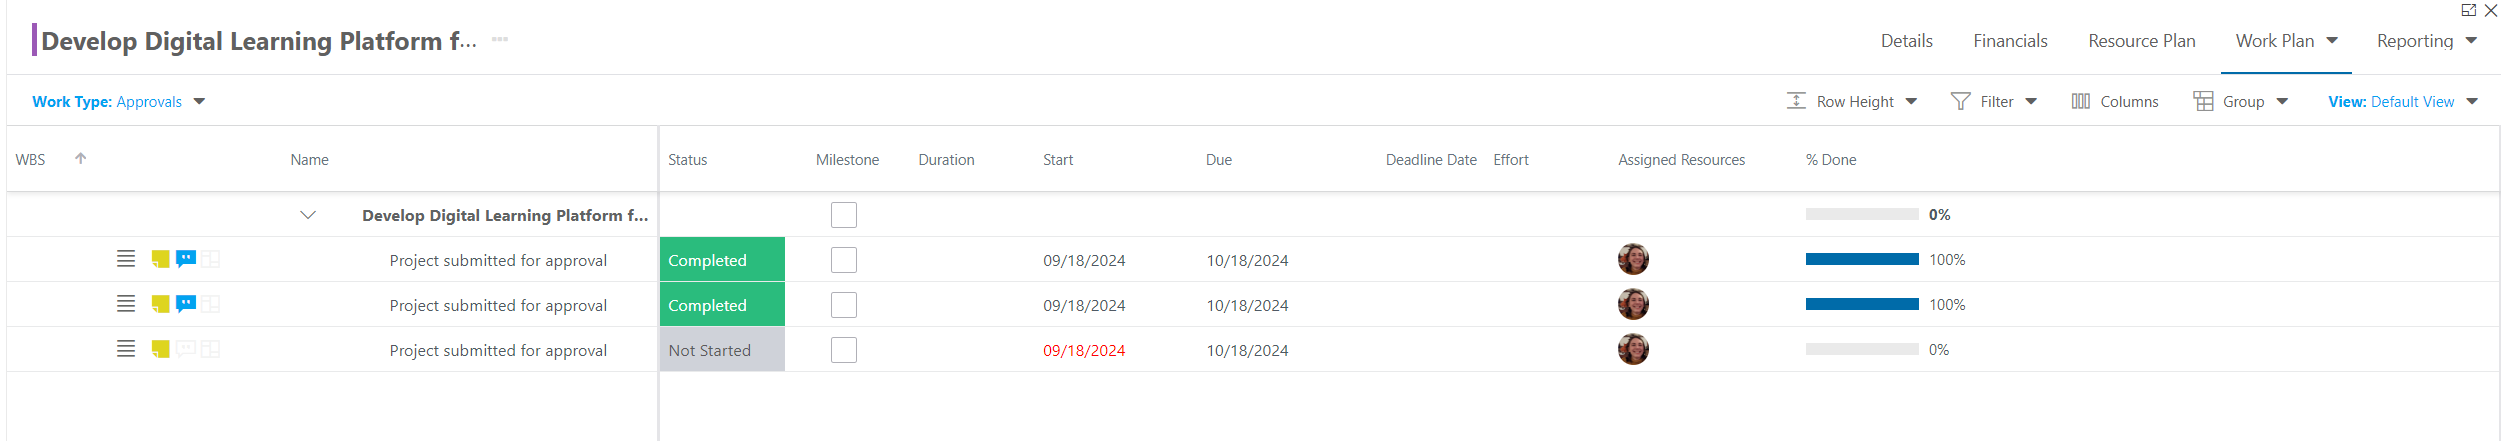Check Milestone box on first Completed row
Screen dimensions: 2501x441
point(844,260)
